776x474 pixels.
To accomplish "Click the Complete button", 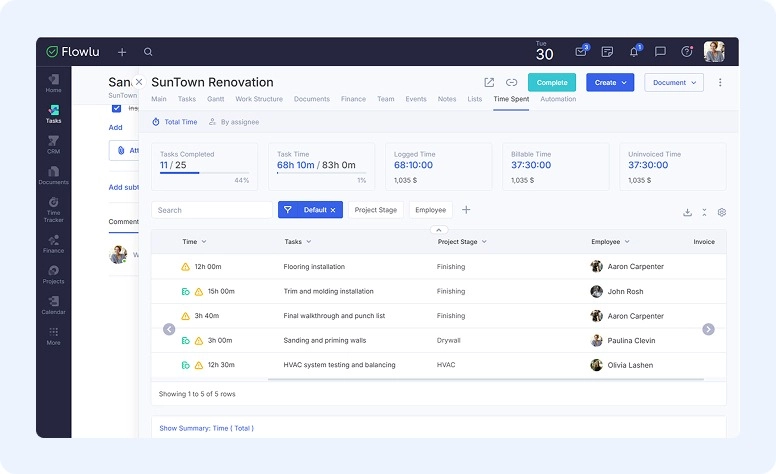I will coord(552,83).
